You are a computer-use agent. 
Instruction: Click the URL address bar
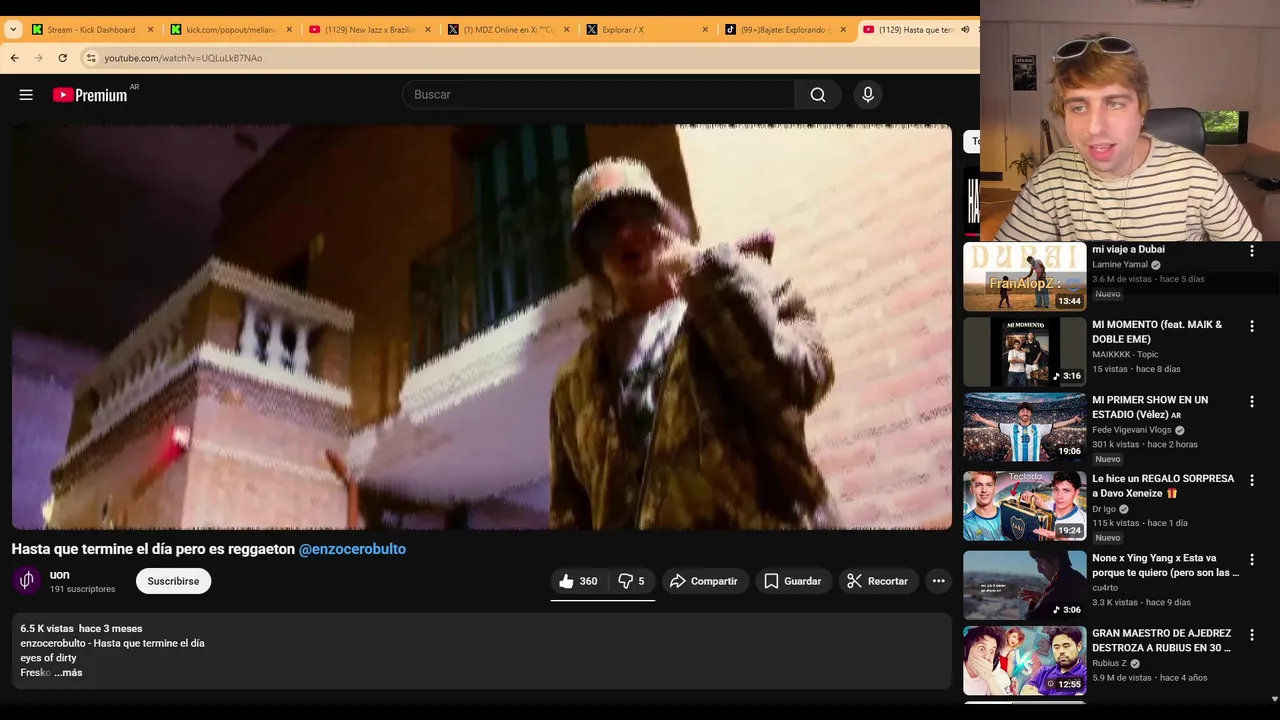pyautogui.click(x=530, y=58)
